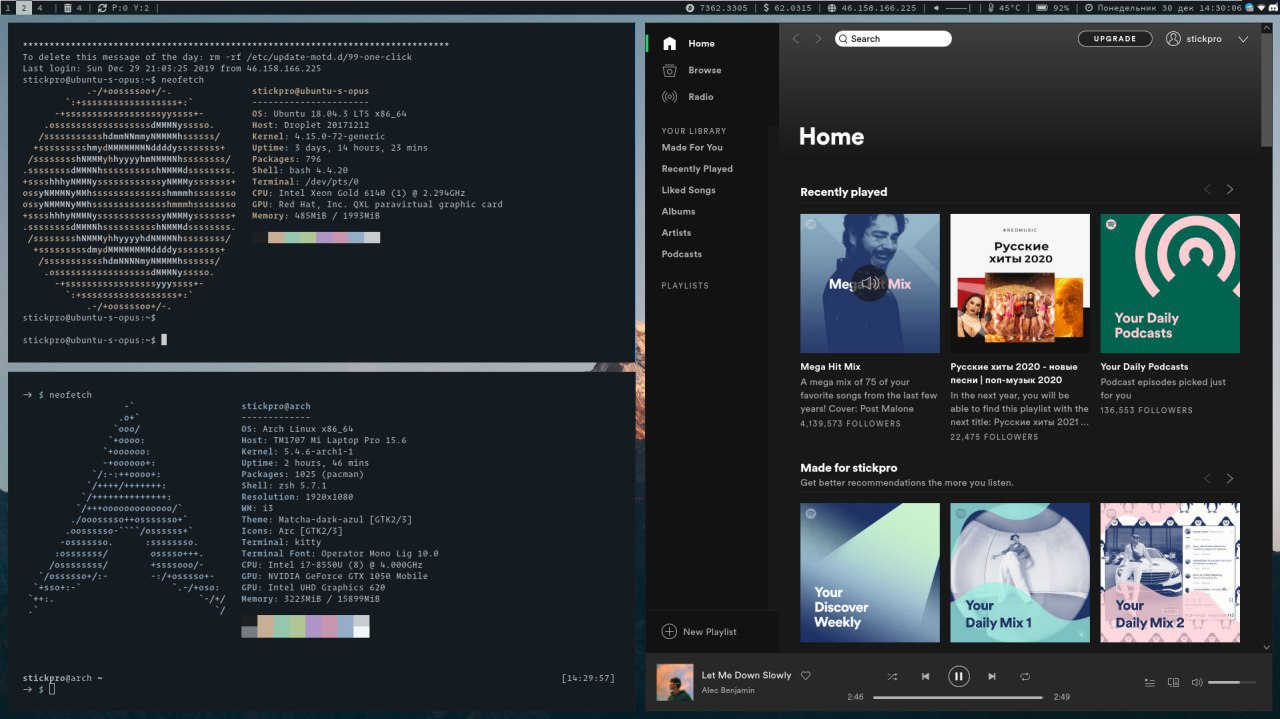Expand the account dropdown chevron beside stickpro
Image resolution: width=1280 pixels, height=719 pixels.
[1243, 40]
